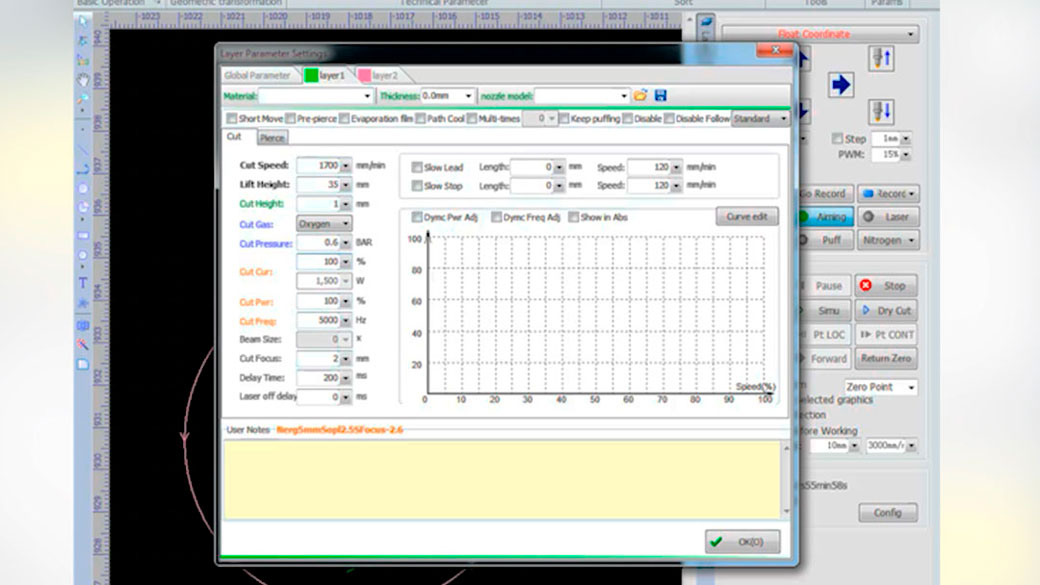
Task: Click the nozzle lower icon
Action: pos(880,109)
